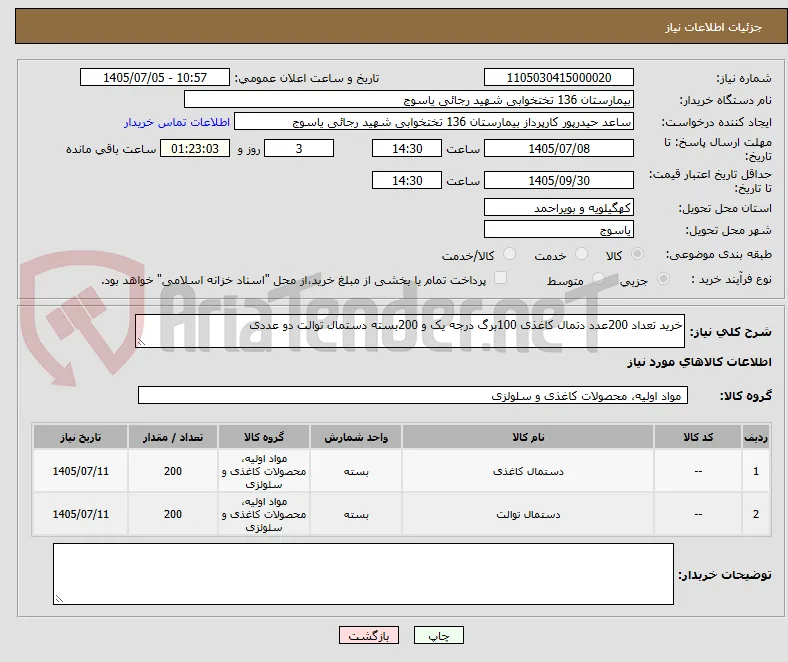Click unit بسته in دستمال کاغذی row

(356, 471)
